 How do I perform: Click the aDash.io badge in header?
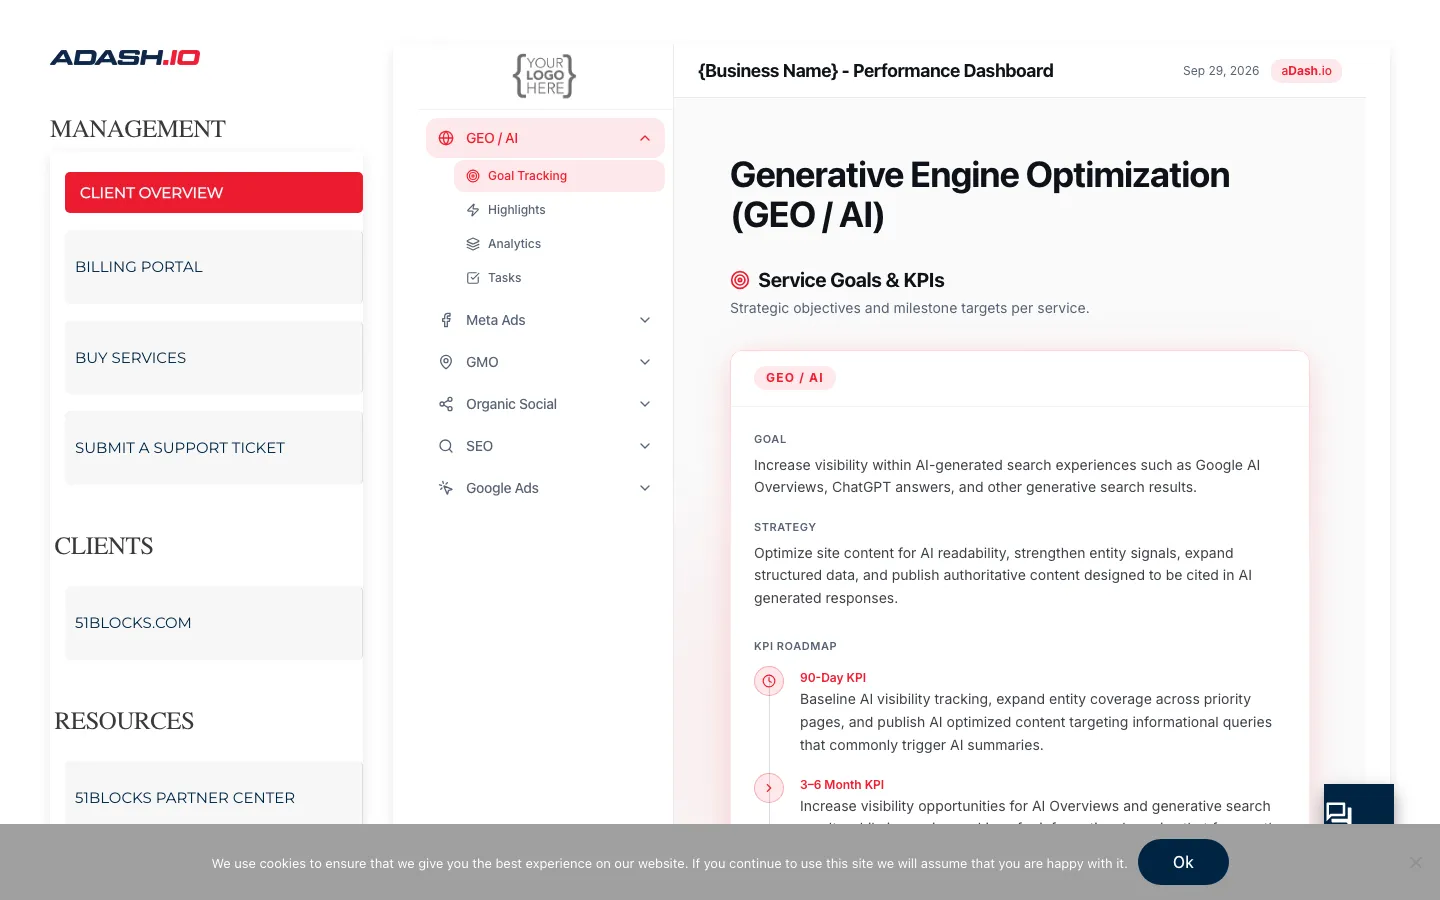[x=1306, y=71]
